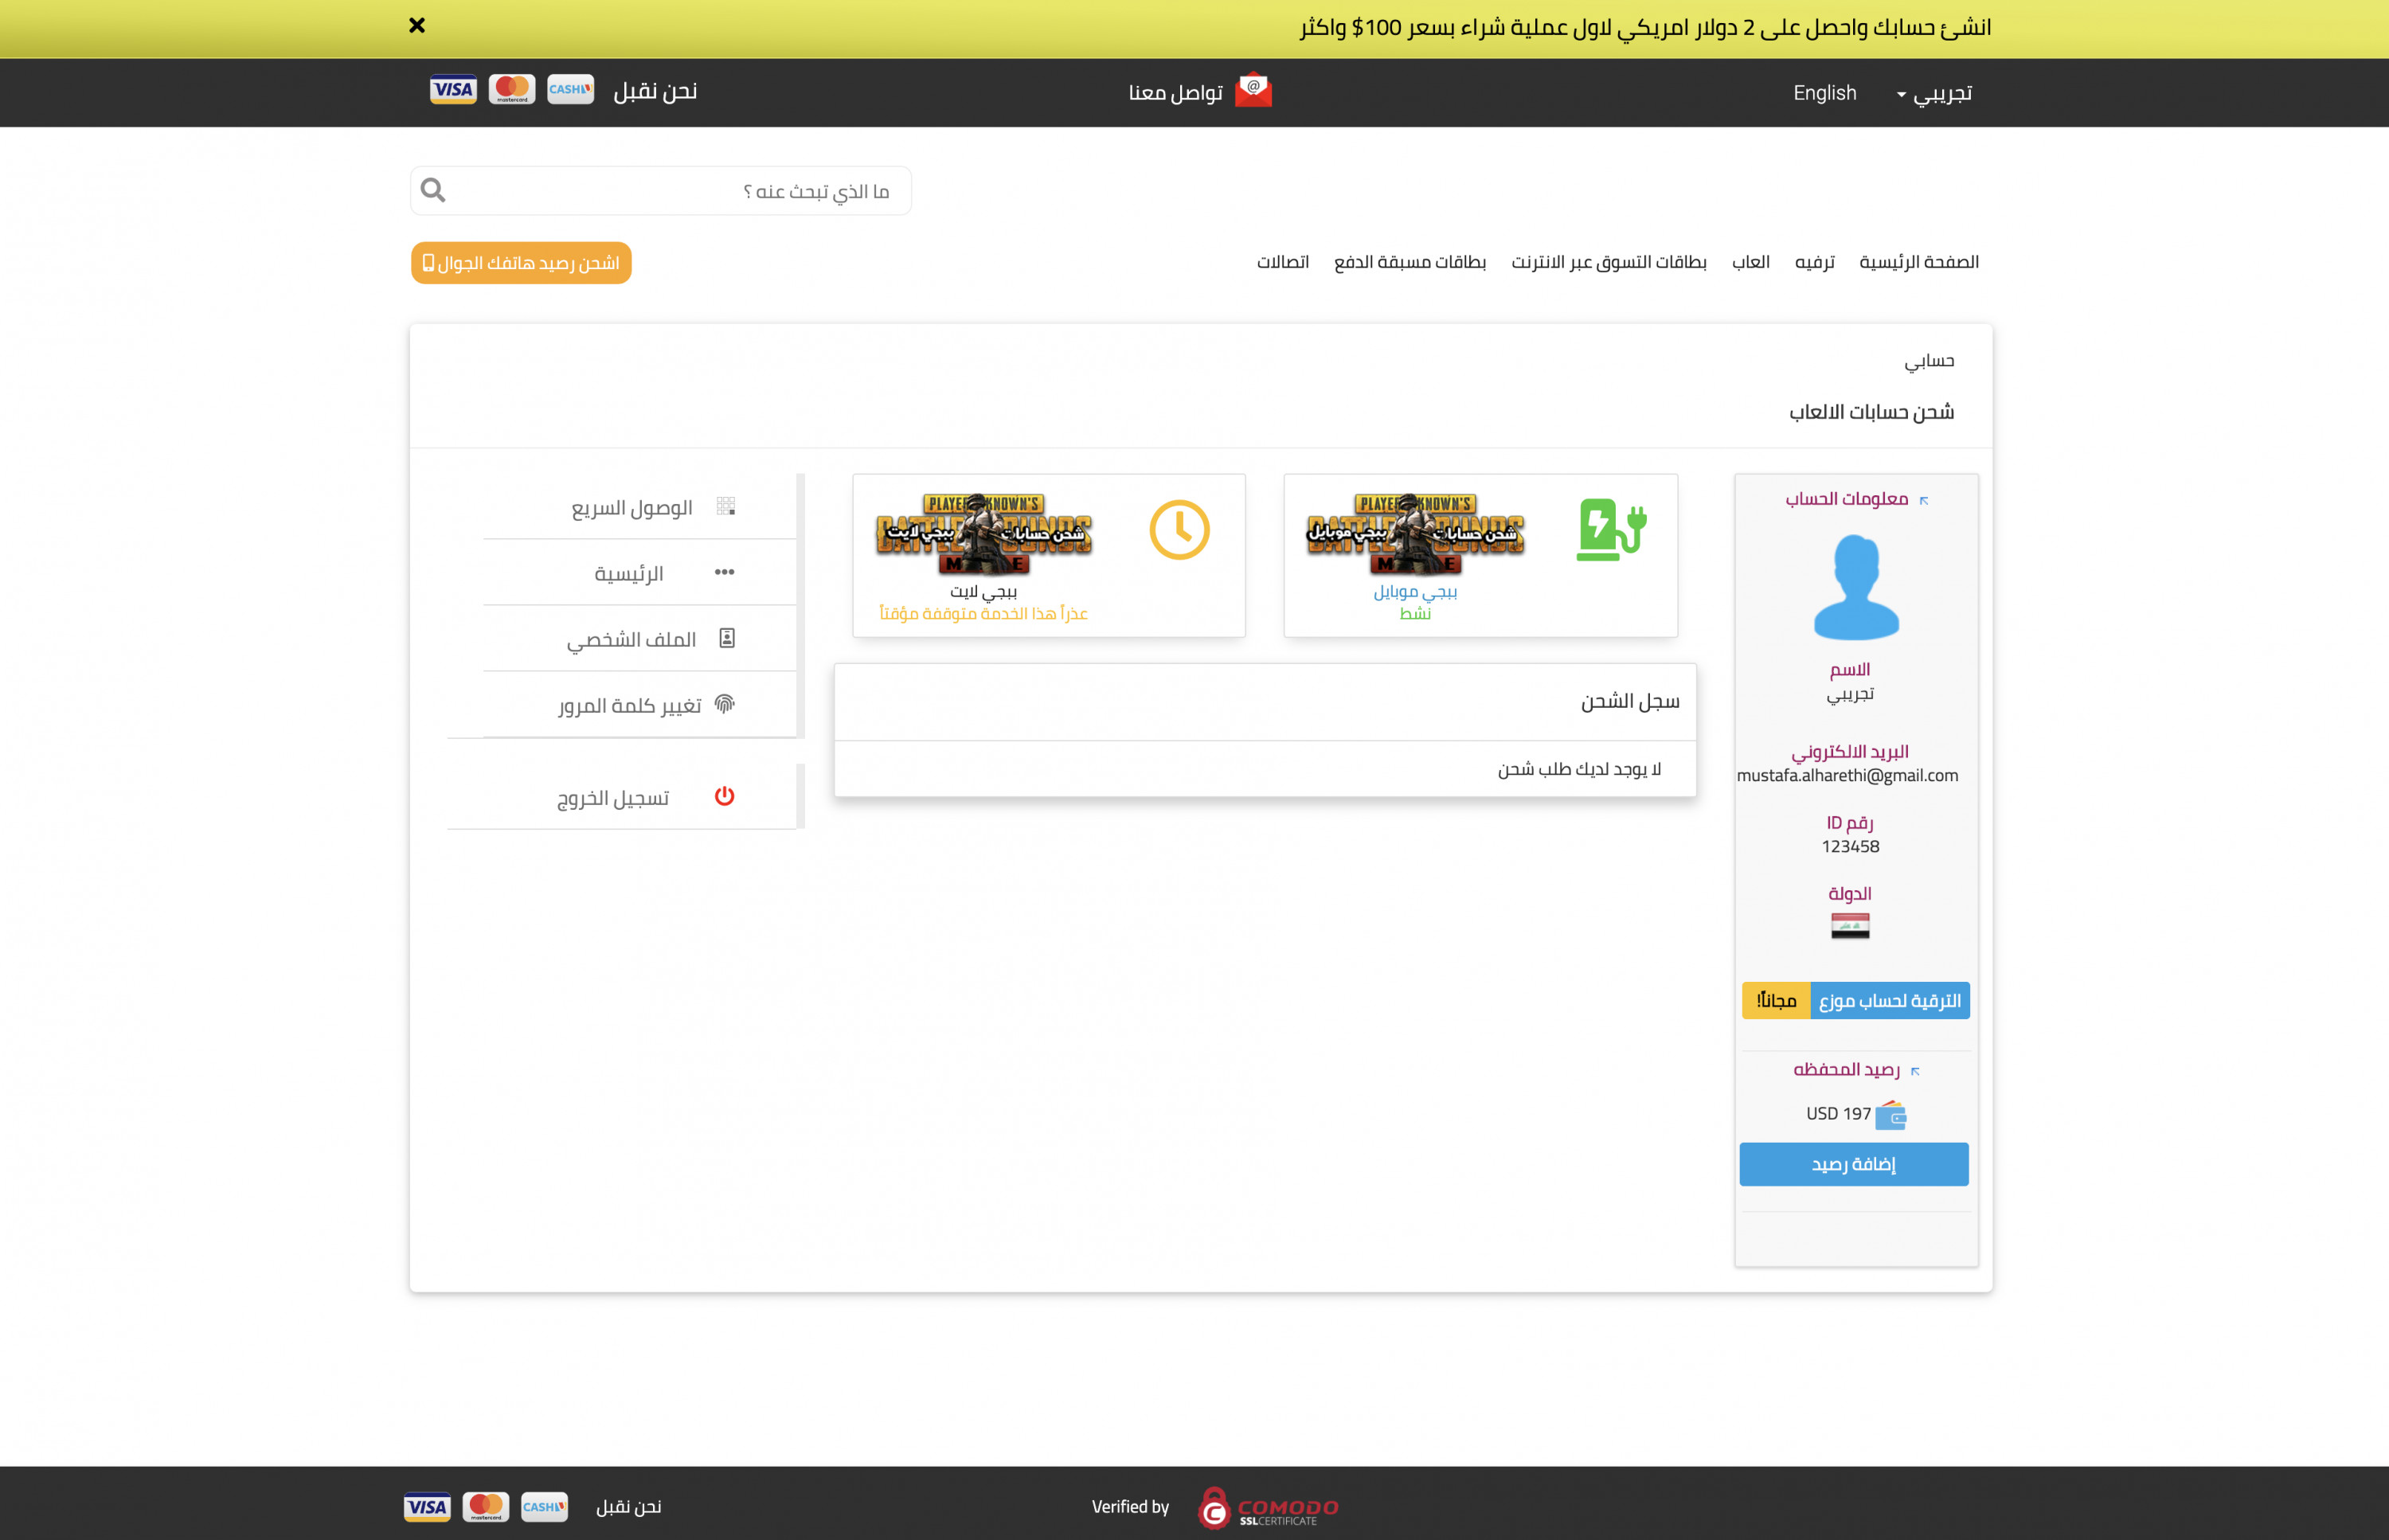This screenshot has height=1540, width=2389.
Task: Click تسجيل الخروج logout link
Action: point(613,798)
